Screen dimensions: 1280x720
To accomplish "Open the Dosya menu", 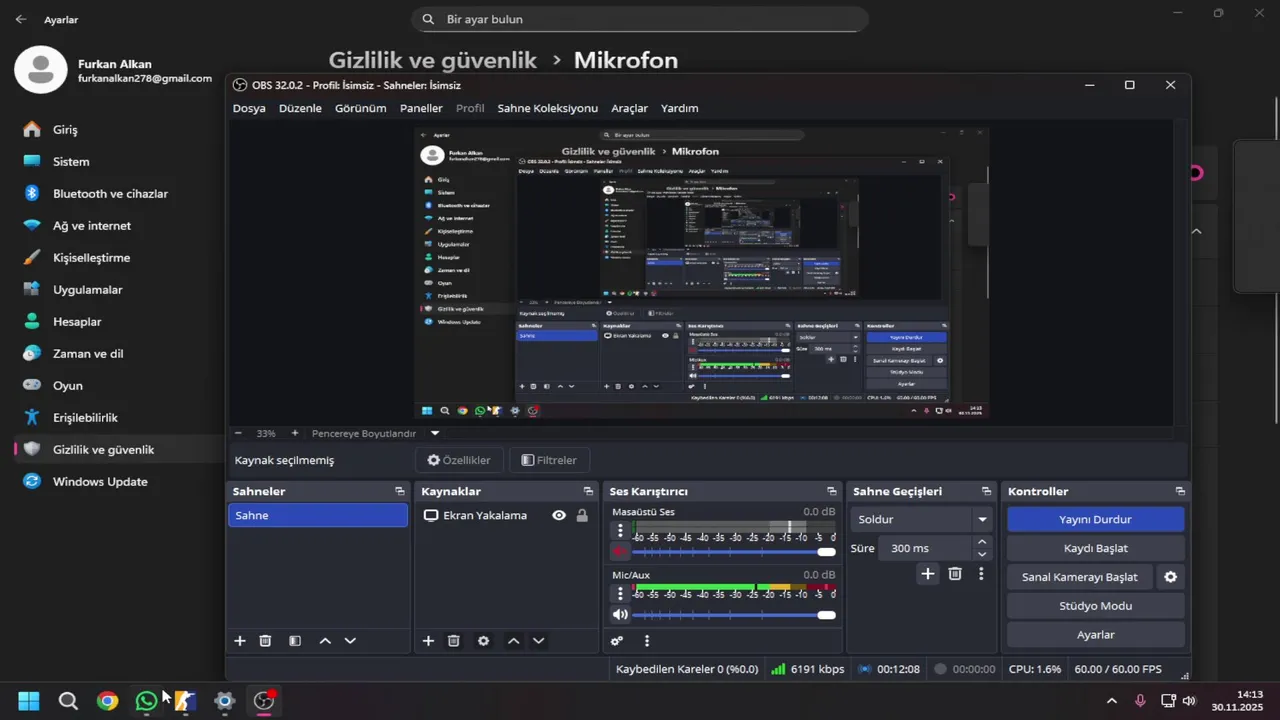I will pos(249,108).
